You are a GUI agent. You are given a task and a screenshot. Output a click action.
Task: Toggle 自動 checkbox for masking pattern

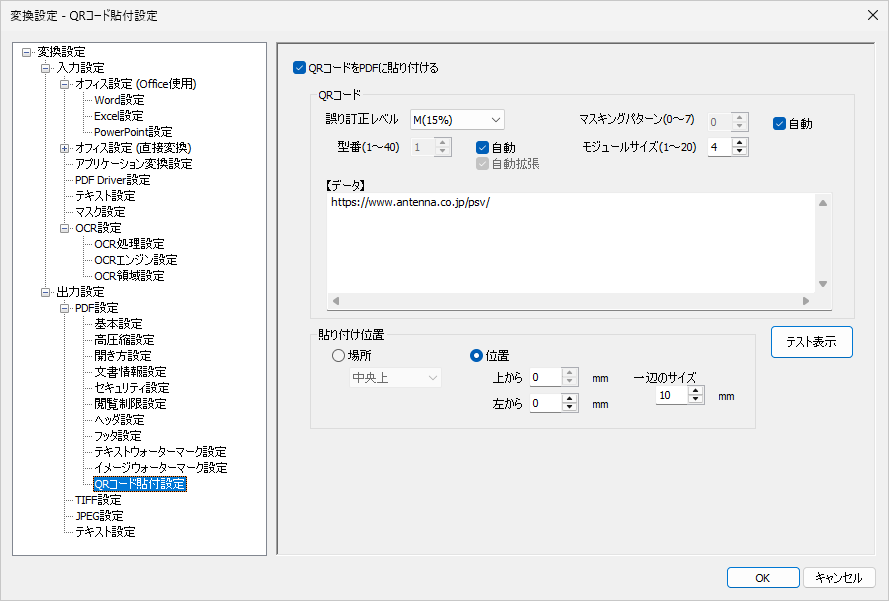[779, 124]
